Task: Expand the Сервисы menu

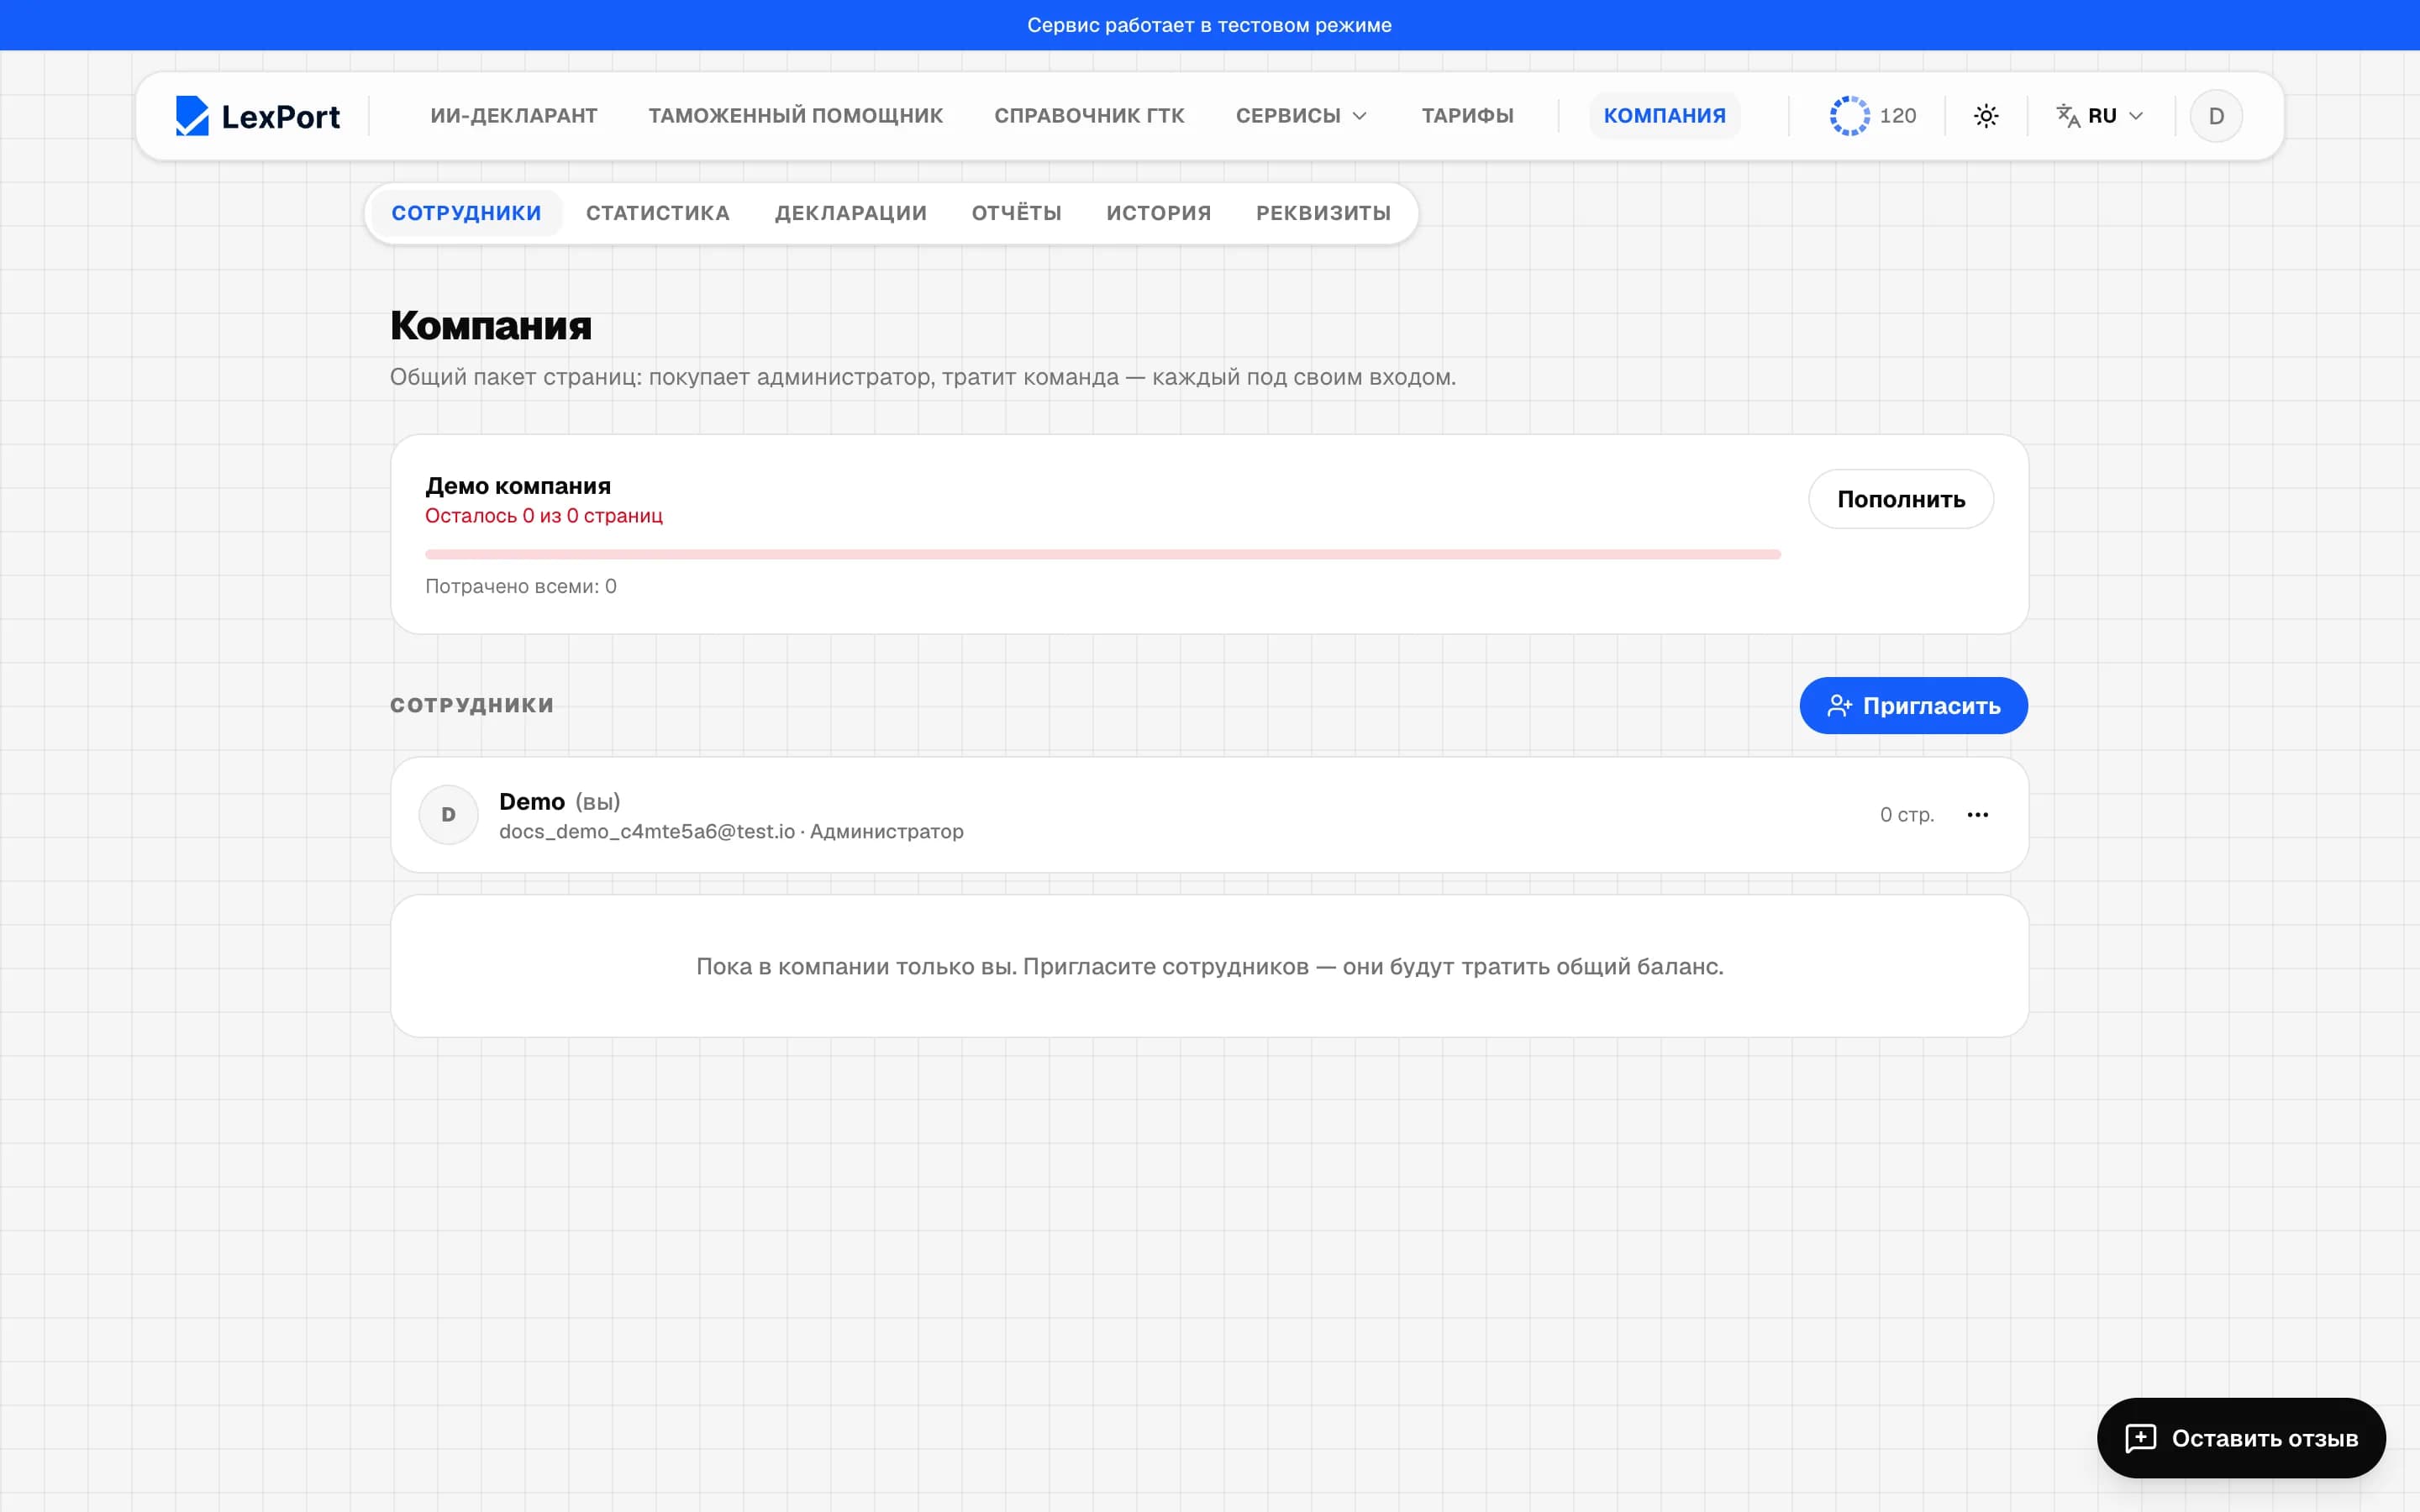Action: 1301,116
